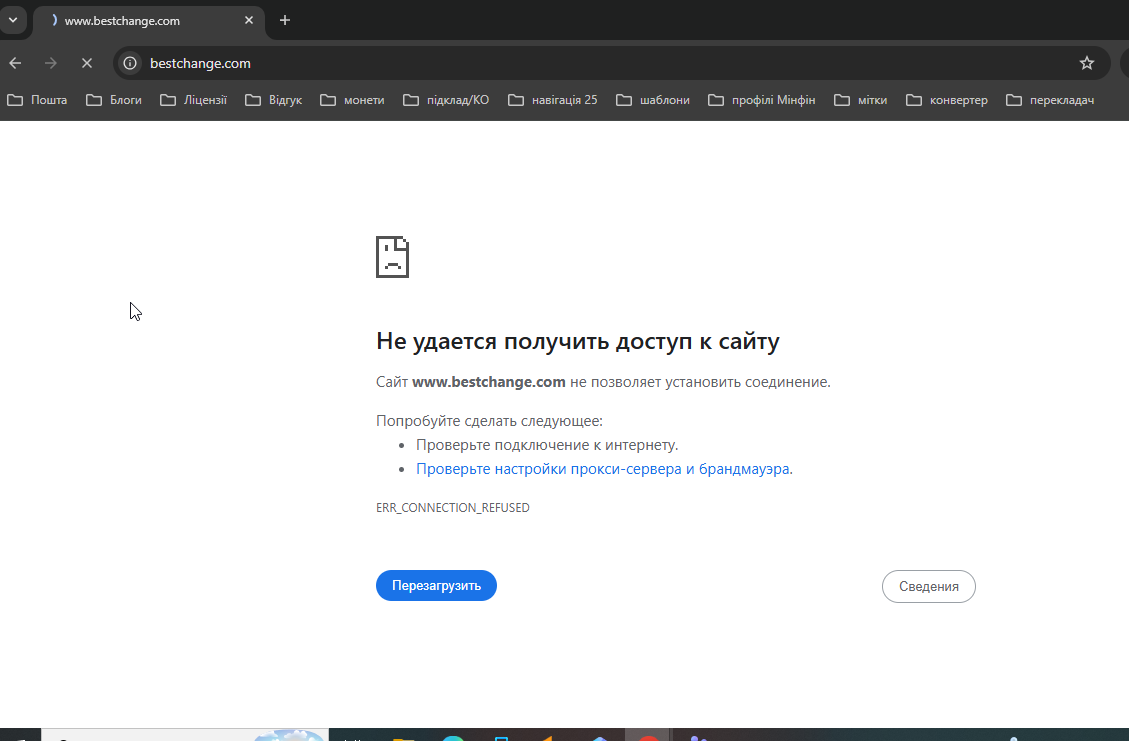Open the профілі Мінфін bookmarks folder

(x=762, y=100)
